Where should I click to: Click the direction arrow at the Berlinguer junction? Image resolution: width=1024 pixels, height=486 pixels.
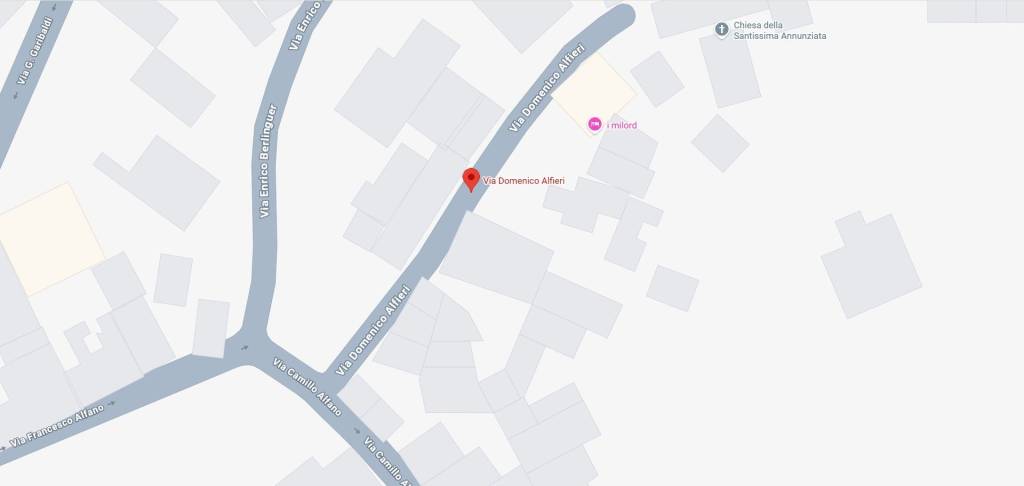245,347
